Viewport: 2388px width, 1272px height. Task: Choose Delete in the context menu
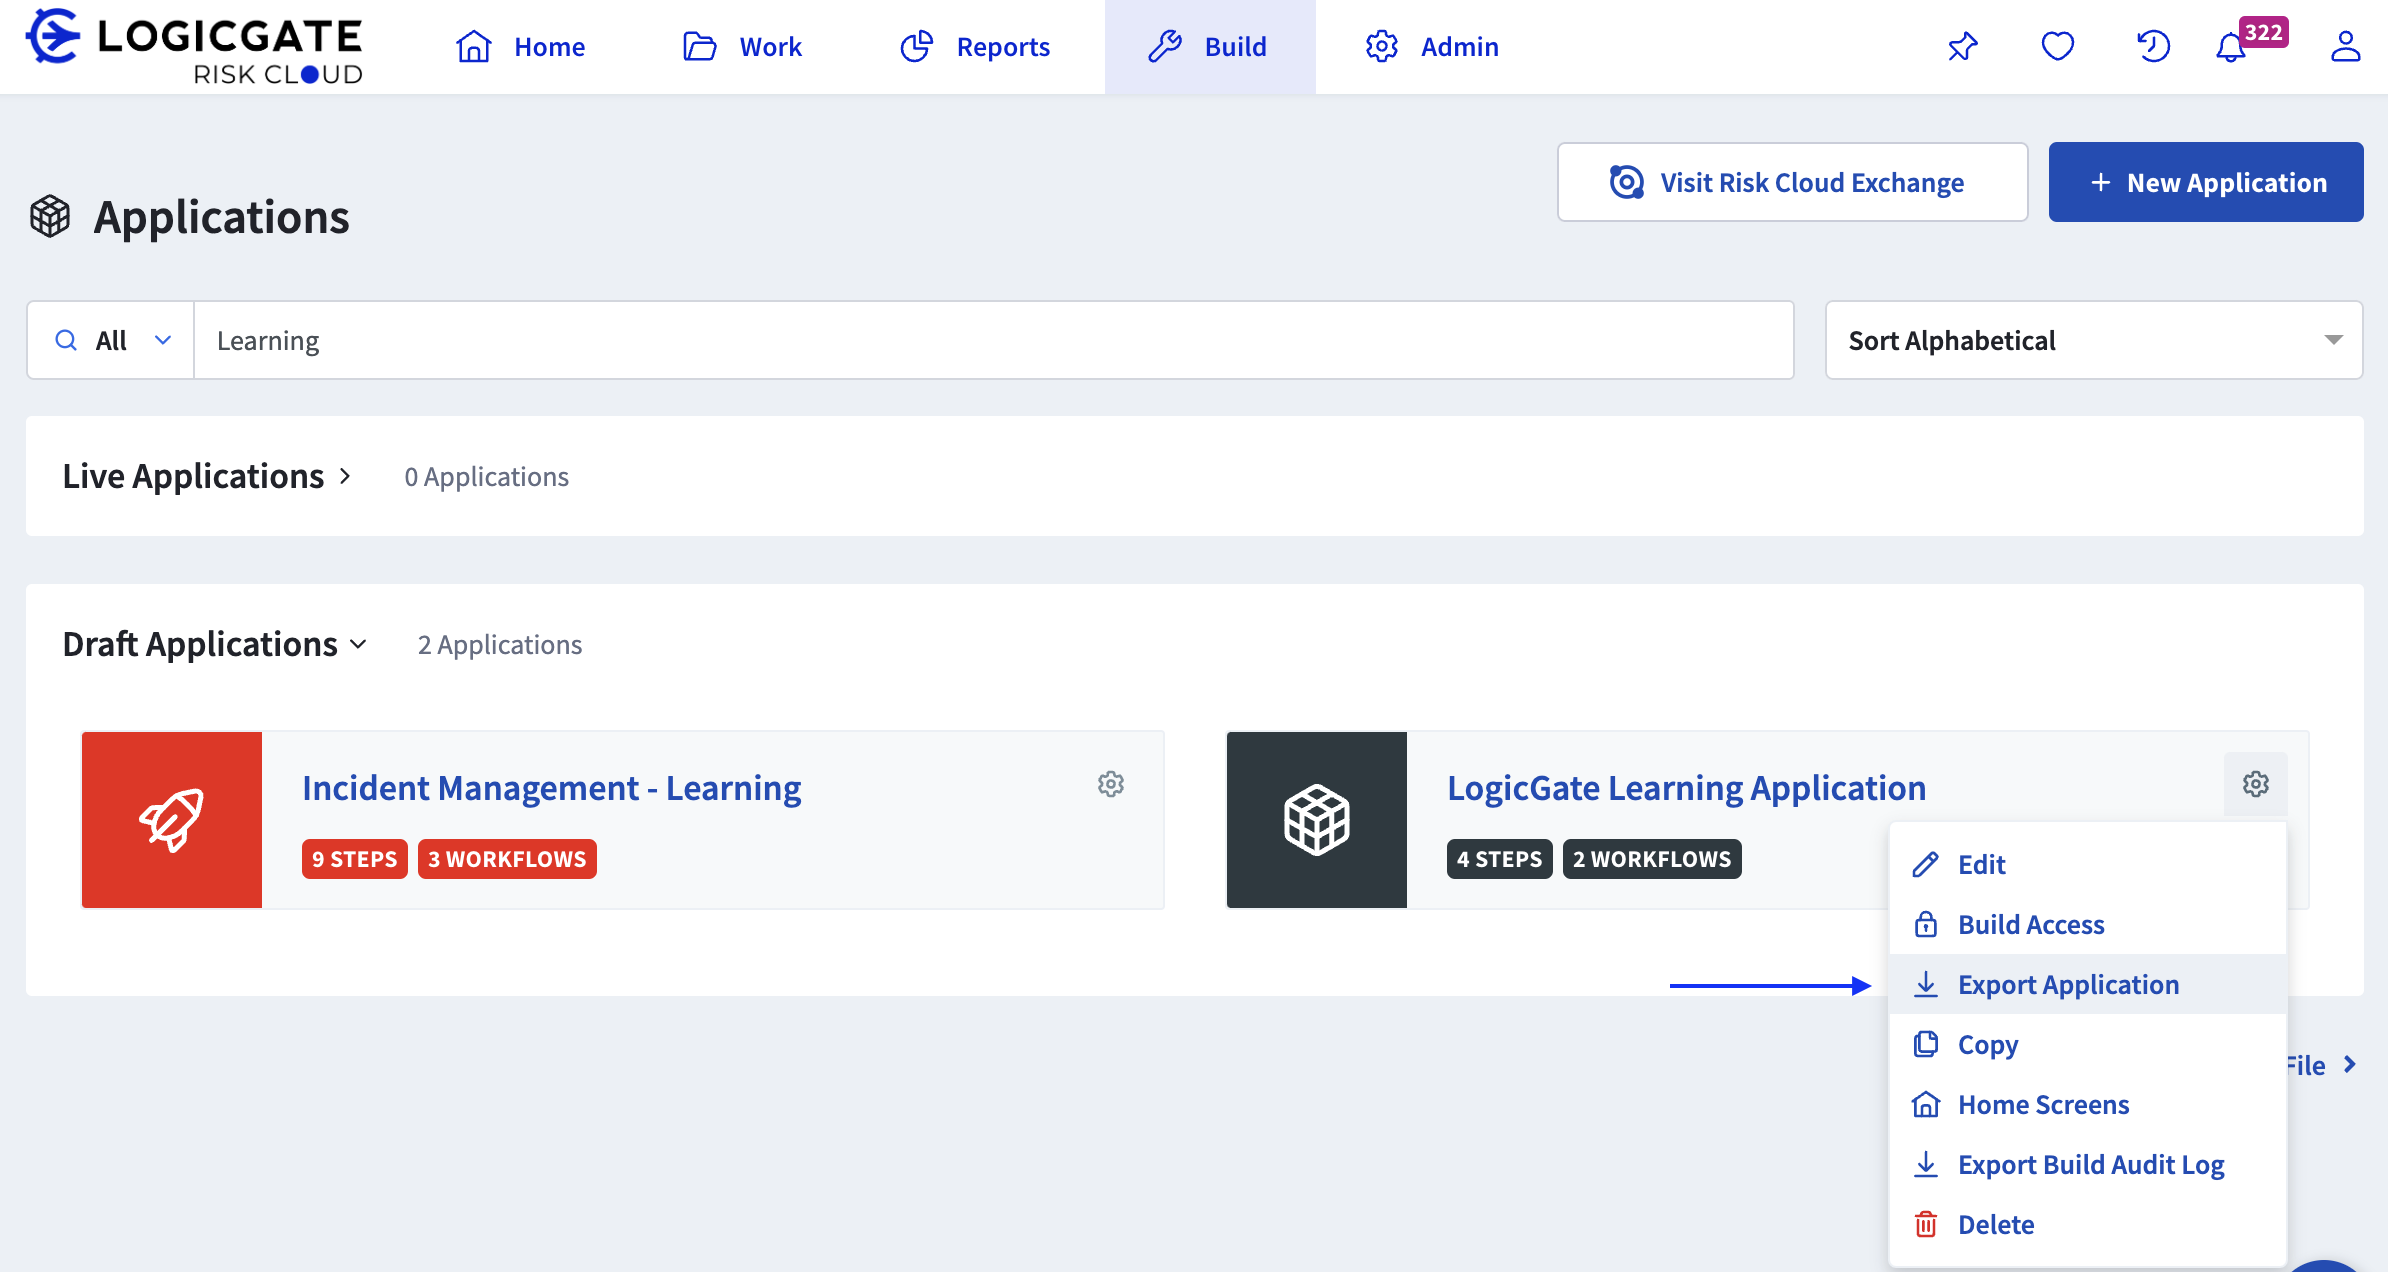point(1996,1225)
